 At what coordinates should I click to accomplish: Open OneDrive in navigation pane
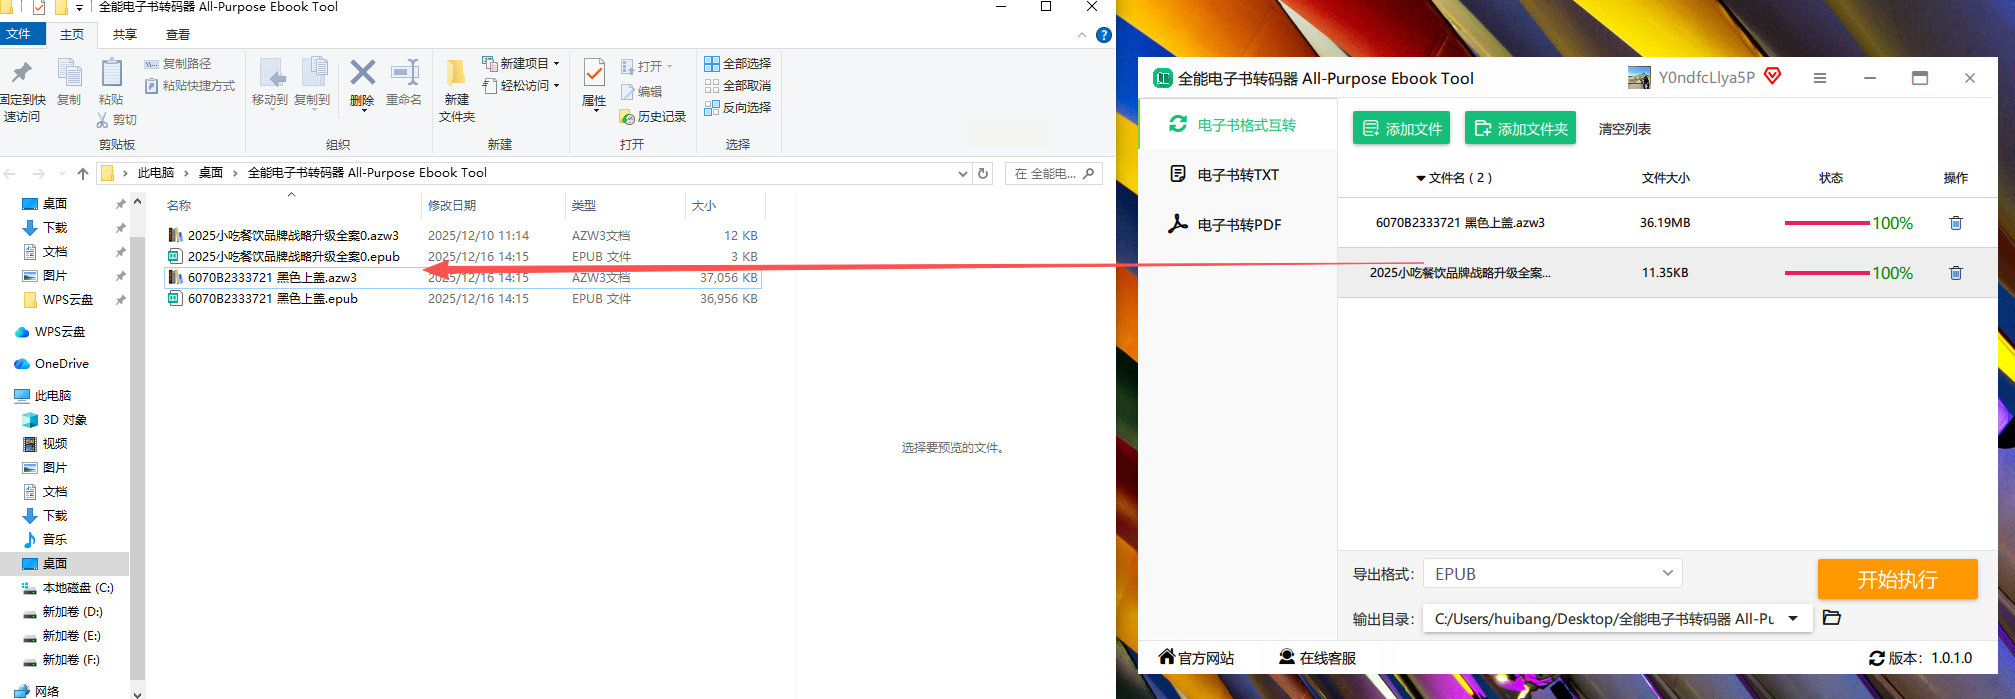pos(61,363)
